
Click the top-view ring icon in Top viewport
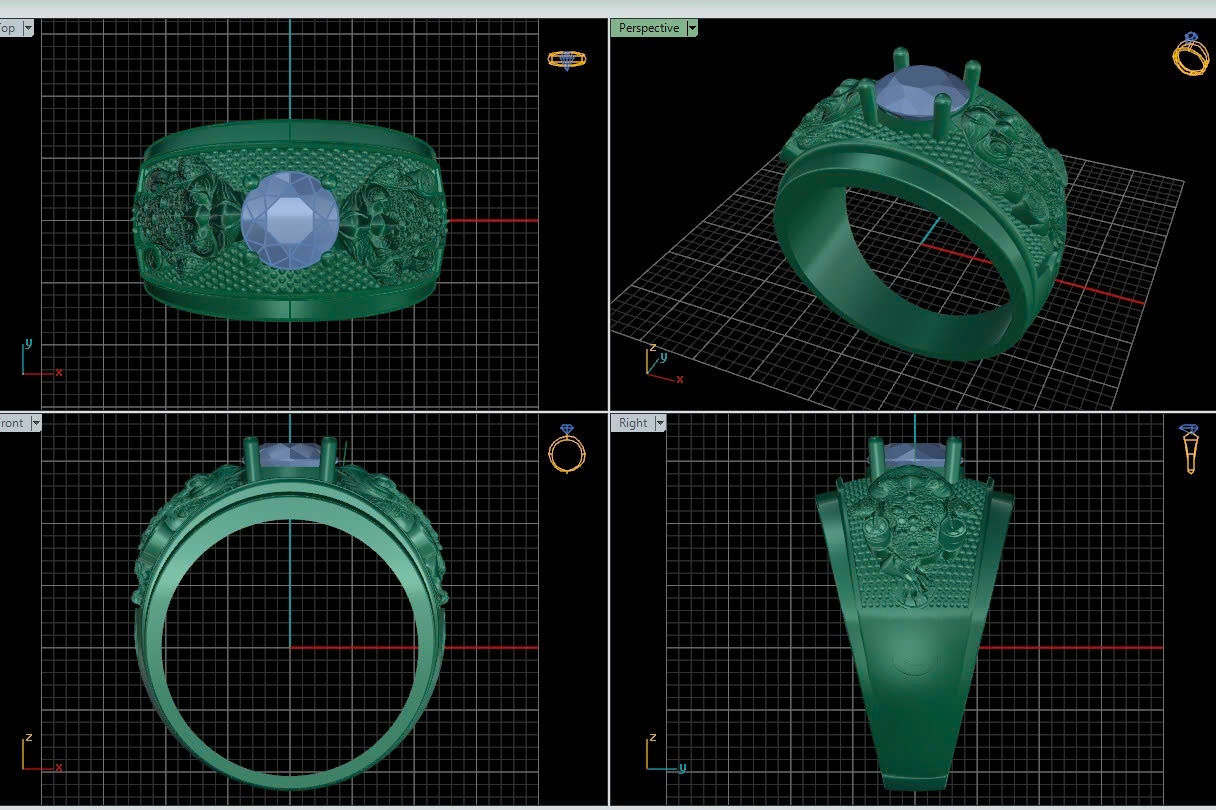[567, 60]
